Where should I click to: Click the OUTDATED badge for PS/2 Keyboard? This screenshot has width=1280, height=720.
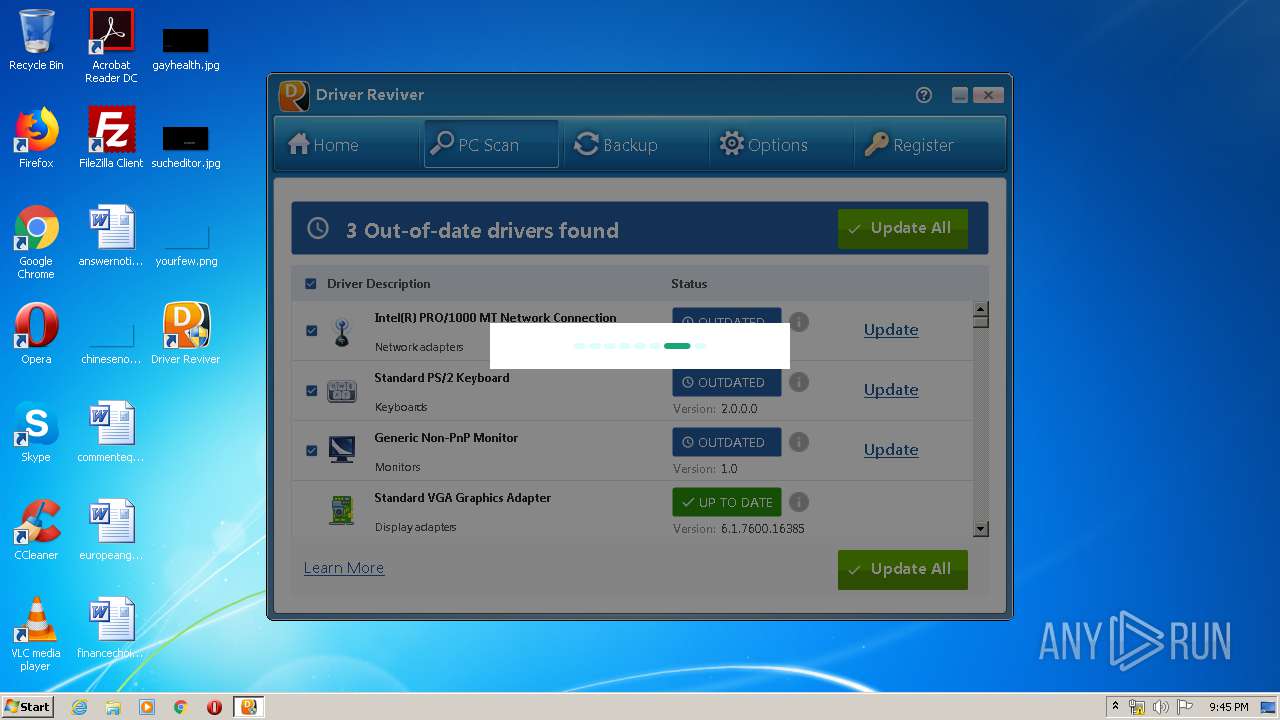(x=727, y=382)
